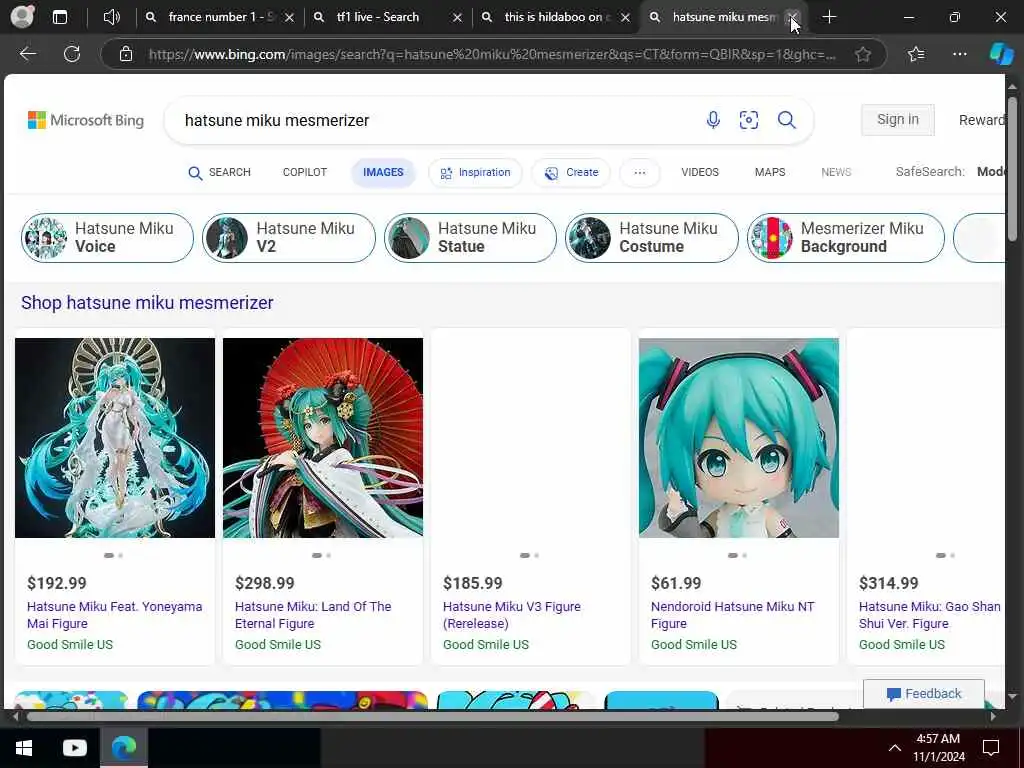Submit search with magnifier icon

coord(786,120)
